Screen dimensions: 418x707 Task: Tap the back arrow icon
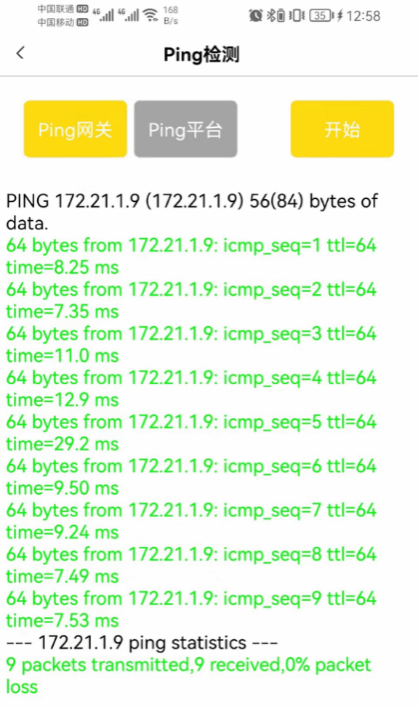[20, 53]
